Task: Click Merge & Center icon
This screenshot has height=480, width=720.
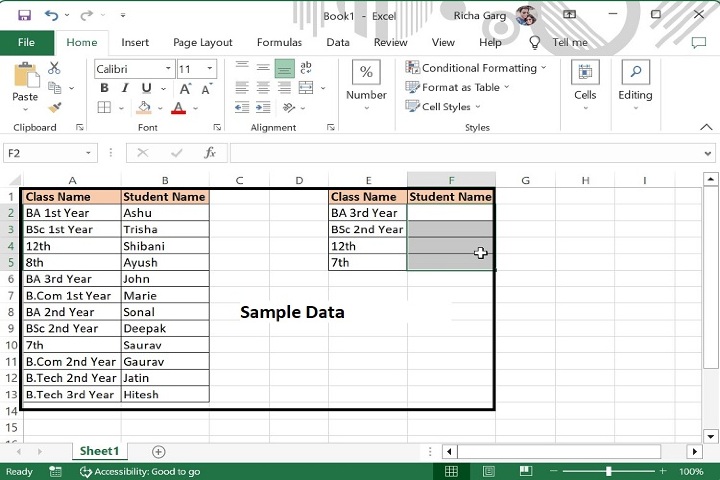Action: coord(306,87)
